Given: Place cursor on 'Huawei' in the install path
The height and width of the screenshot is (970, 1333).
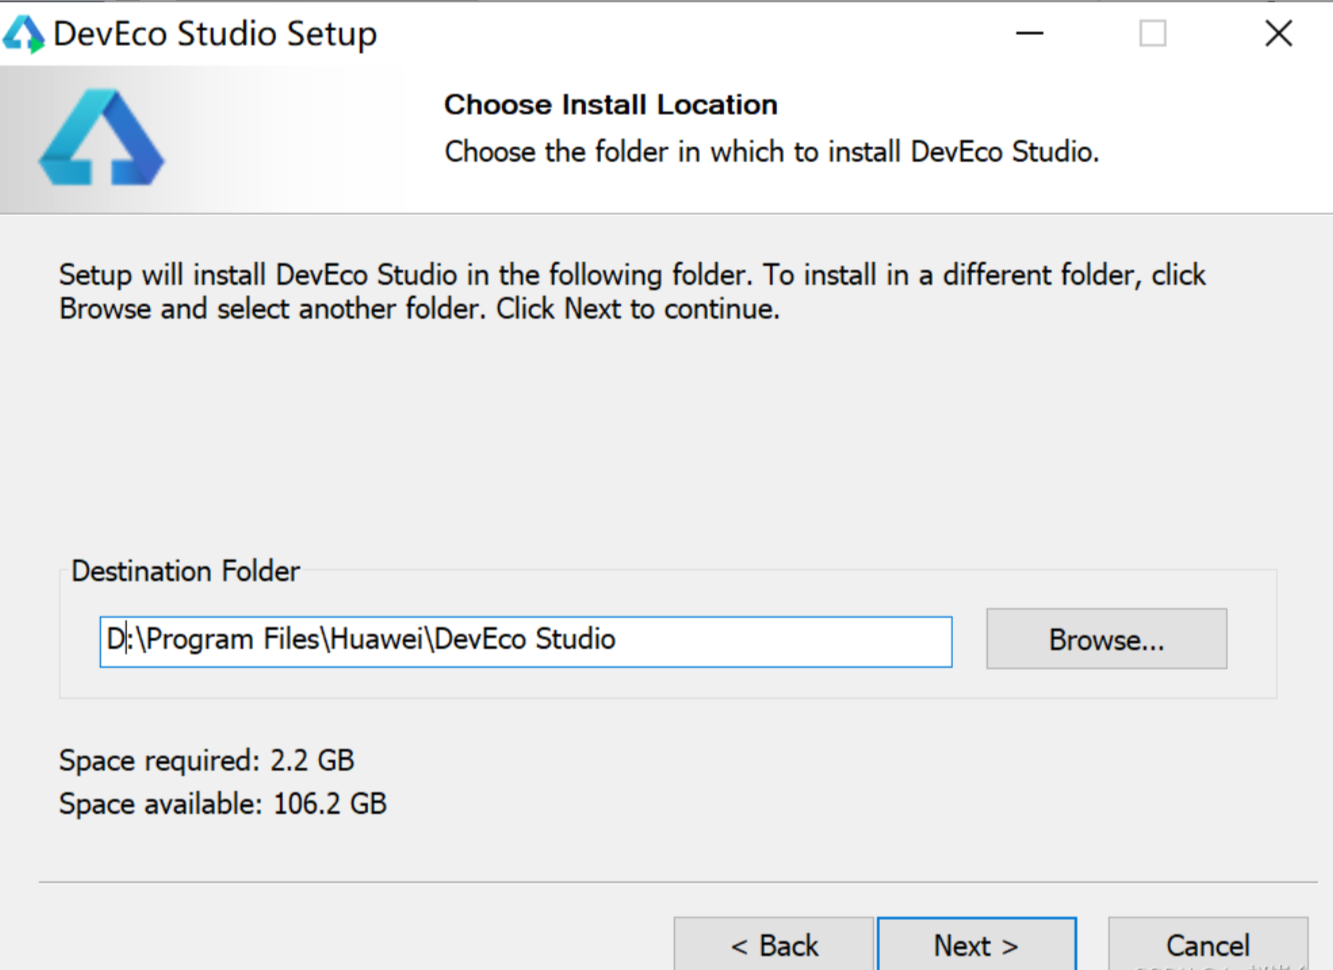Looking at the screenshot, I should point(376,639).
